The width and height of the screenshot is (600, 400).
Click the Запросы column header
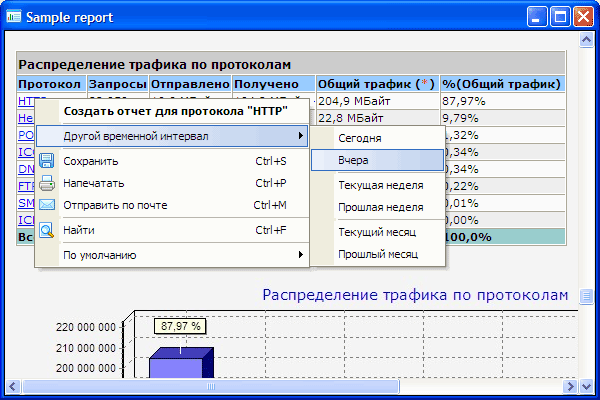point(118,84)
